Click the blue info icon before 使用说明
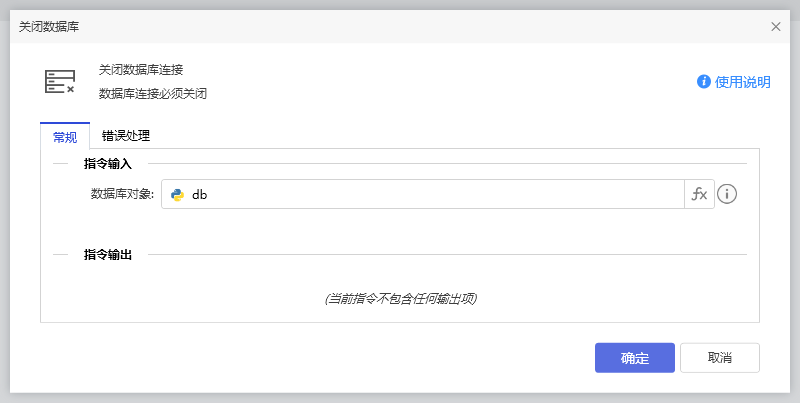The image size is (800, 403). coord(704,82)
